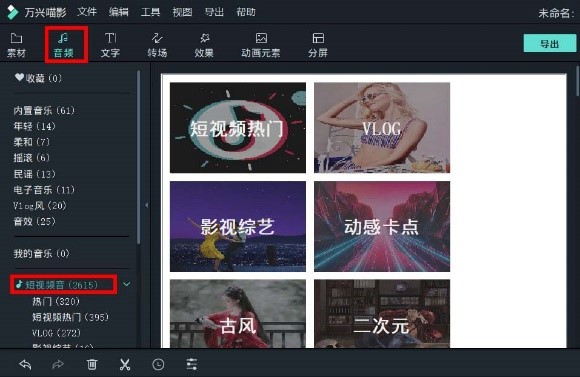Click the sliders adjust icon
This screenshot has height=377, width=580.
click(x=192, y=364)
